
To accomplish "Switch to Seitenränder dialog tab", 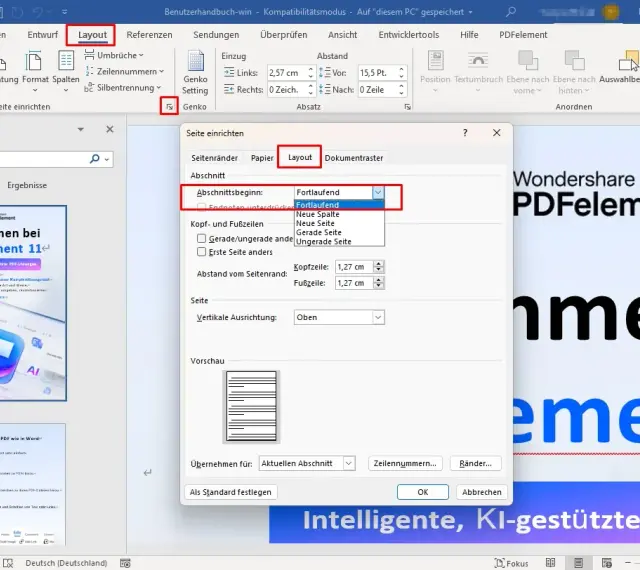I will tap(214, 158).
